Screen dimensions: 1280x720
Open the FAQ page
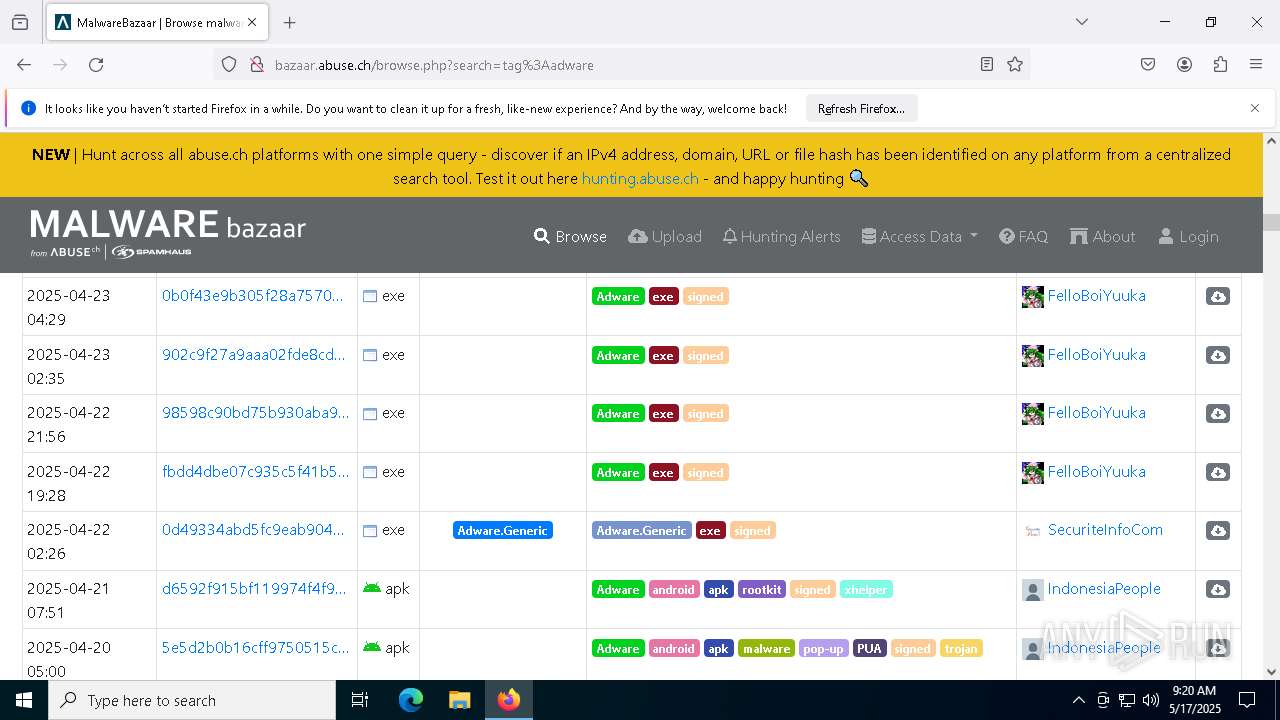pos(1023,236)
